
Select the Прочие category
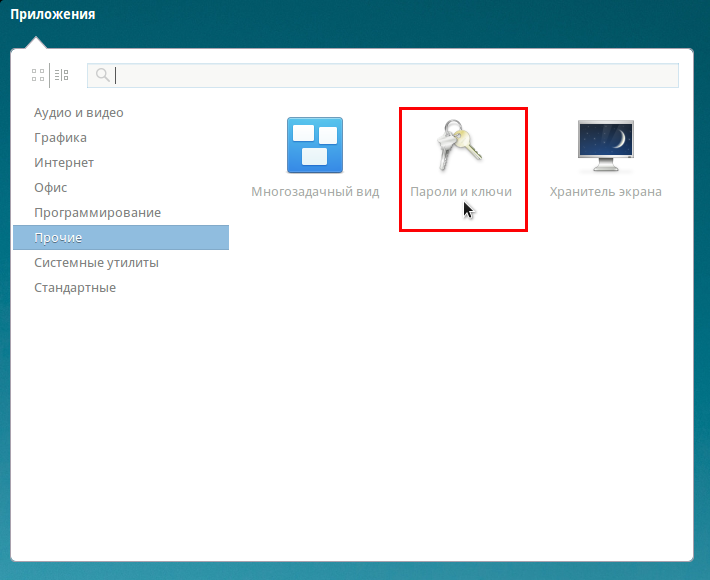(x=121, y=237)
